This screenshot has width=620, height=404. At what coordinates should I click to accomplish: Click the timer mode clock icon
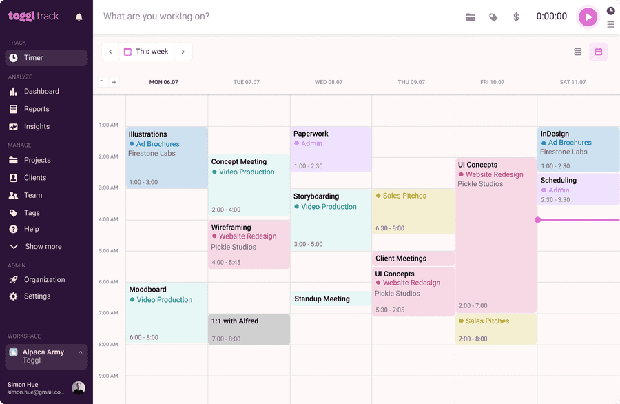[611, 11]
